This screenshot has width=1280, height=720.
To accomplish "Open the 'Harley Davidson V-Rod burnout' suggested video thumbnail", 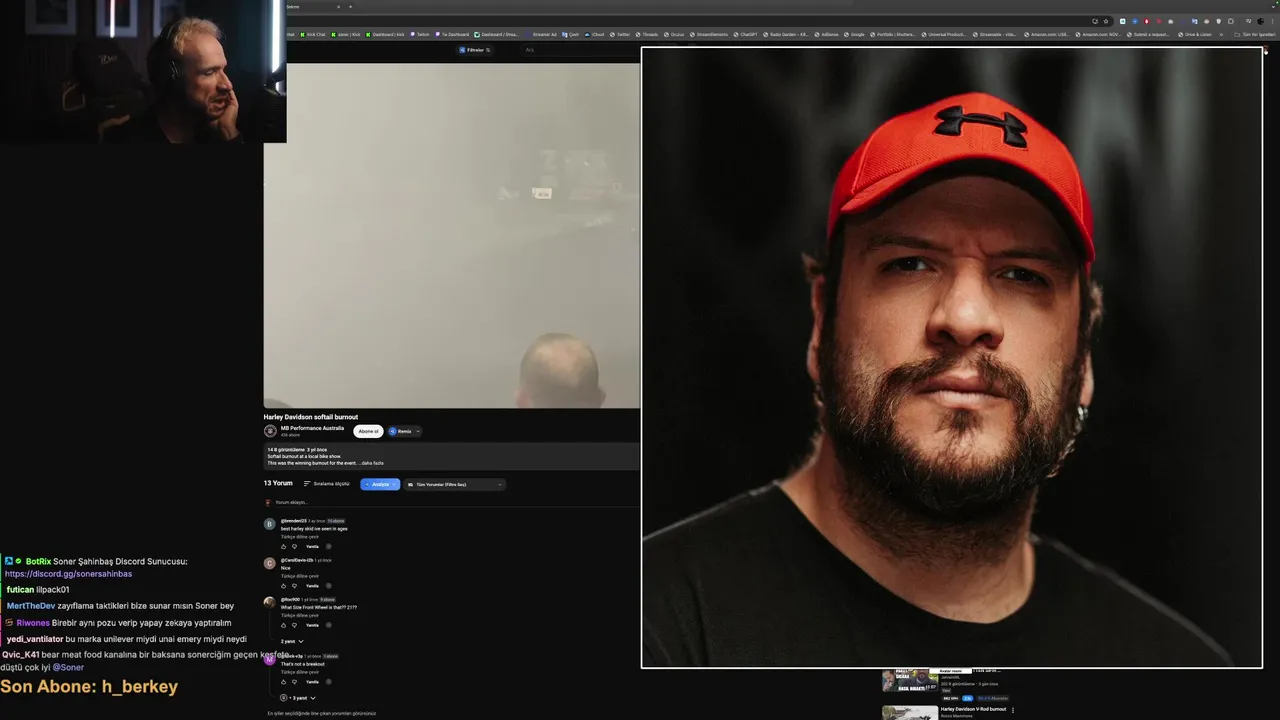I will [909, 712].
